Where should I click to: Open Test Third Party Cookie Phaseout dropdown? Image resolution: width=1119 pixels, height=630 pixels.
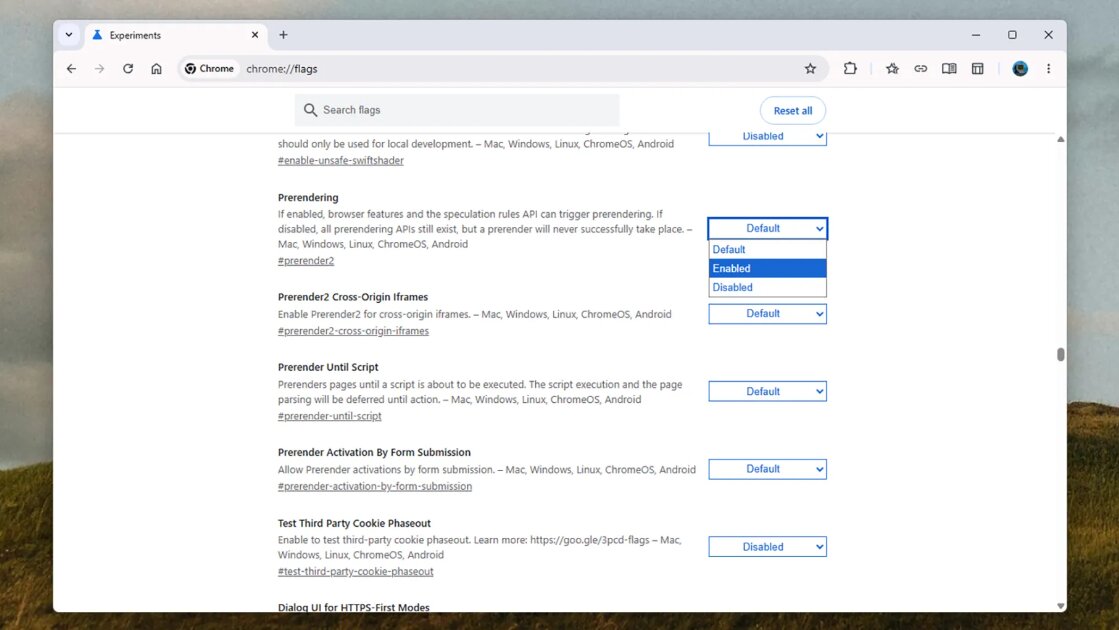tap(767, 547)
